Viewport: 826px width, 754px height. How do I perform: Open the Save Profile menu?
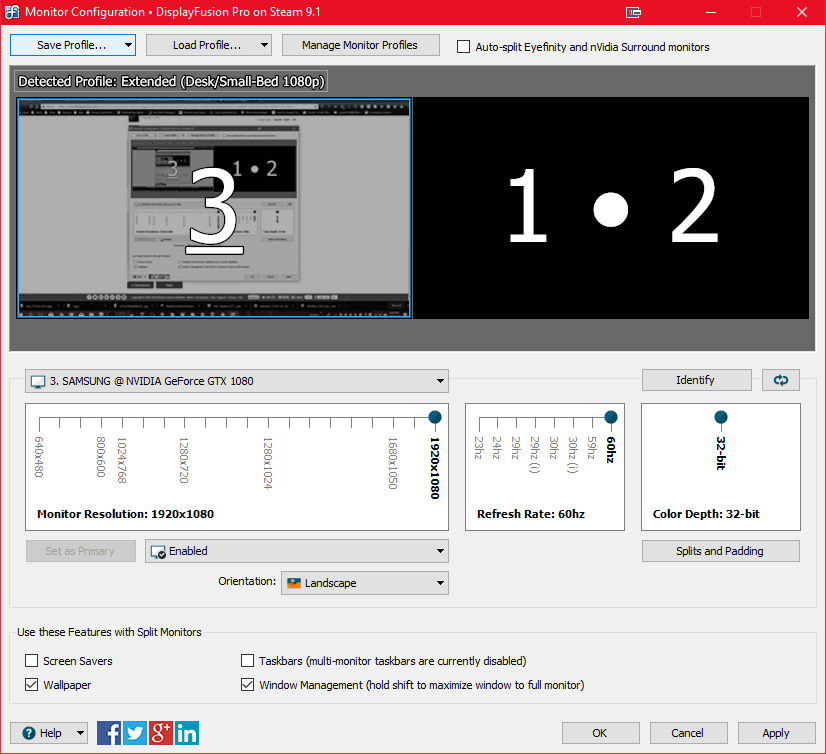(x=72, y=45)
